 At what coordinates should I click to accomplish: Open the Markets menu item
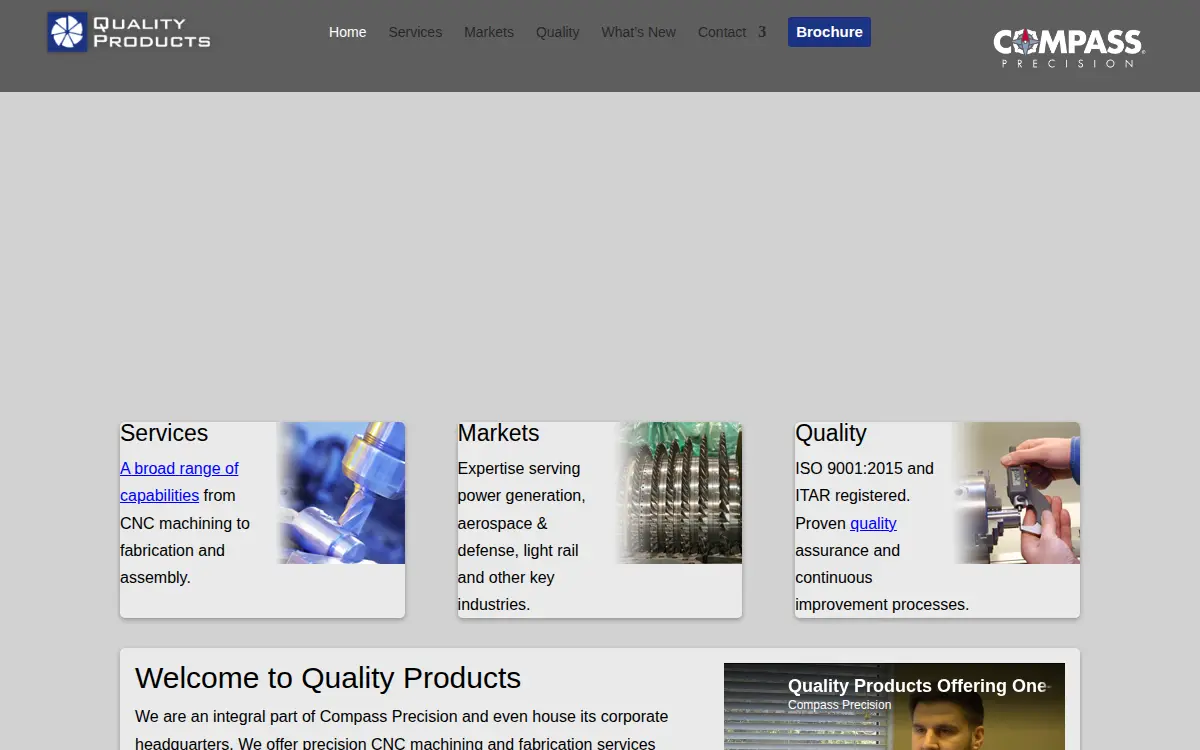489,32
